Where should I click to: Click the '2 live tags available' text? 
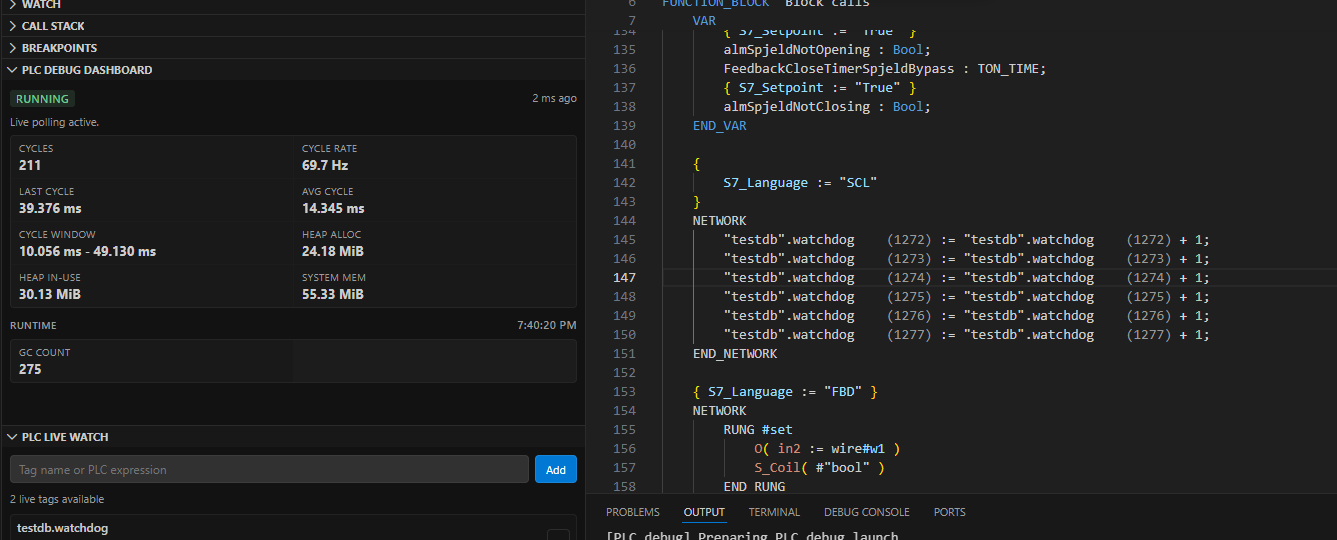57,499
